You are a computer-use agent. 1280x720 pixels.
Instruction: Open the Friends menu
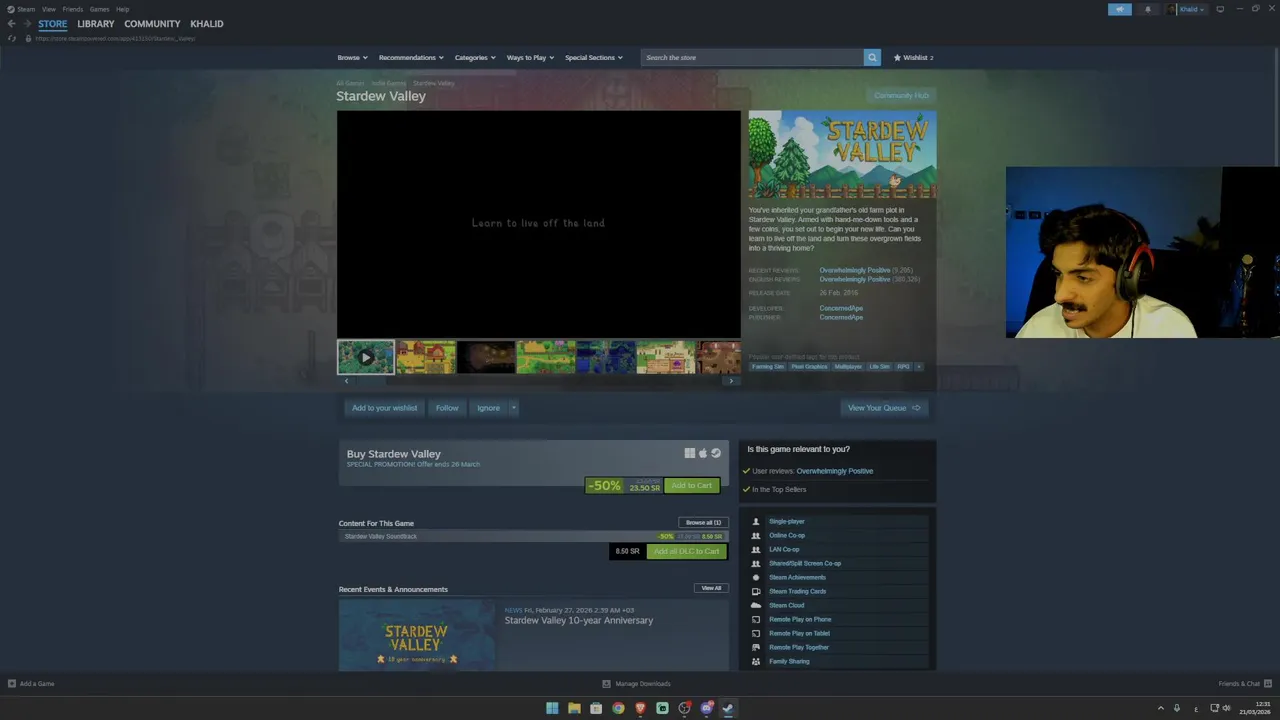pos(73,9)
